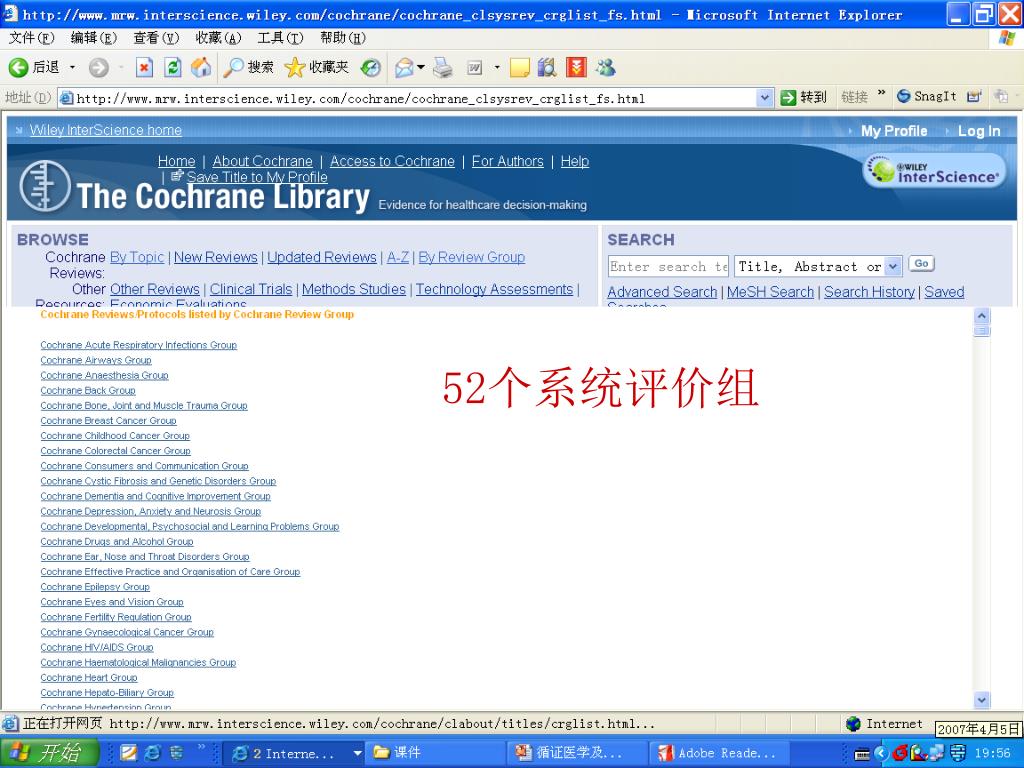The height and width of the screenshot is (768, 1024).
Task: Open the Updated Reviews link
Action: tap(322, 257)
